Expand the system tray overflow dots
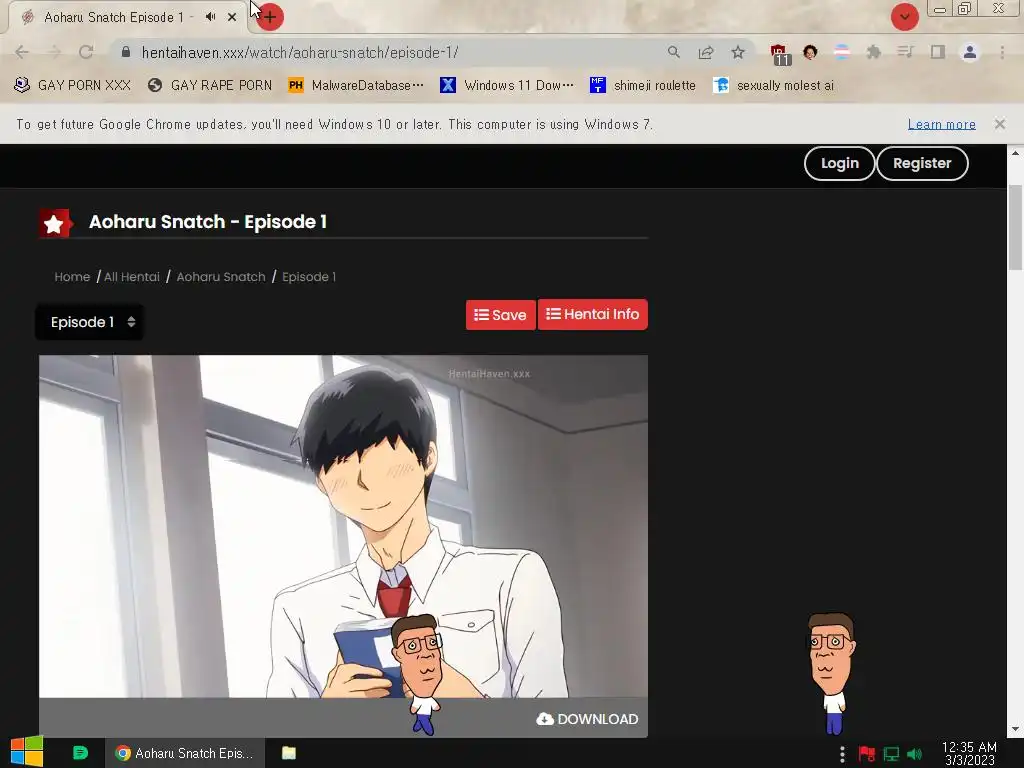1024x768 pixels. (x=842, y=754)
